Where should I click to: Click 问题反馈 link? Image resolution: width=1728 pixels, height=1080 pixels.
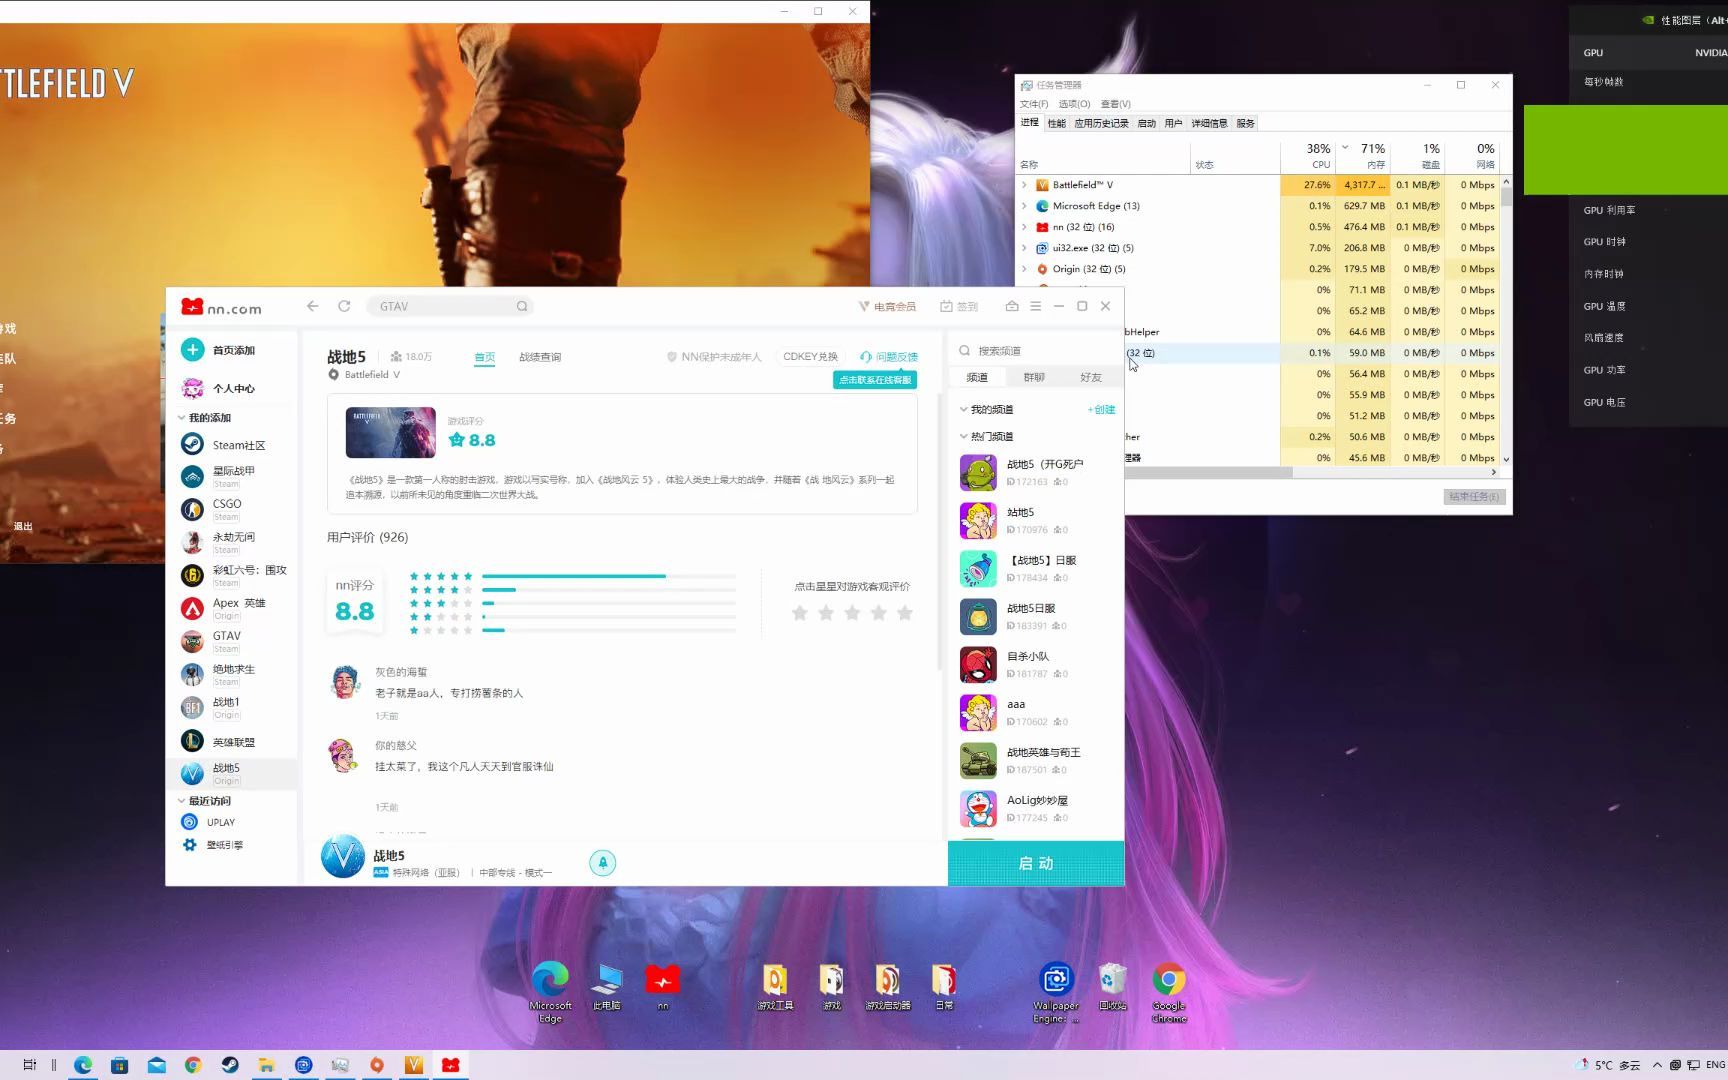click(x=888, y=357)
